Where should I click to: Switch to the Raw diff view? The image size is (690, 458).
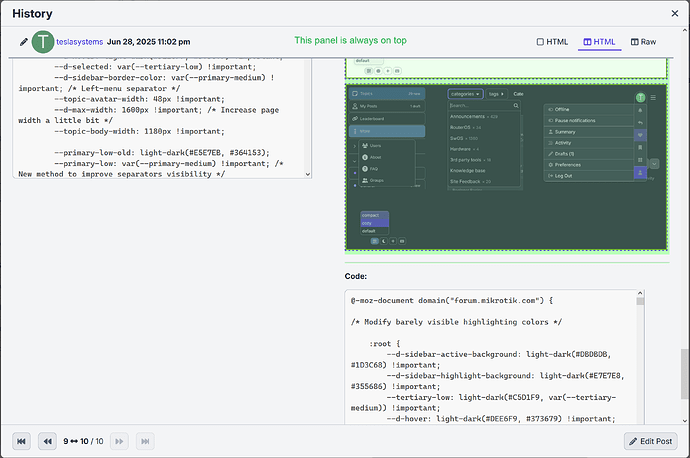pyautogui.click(x=642, y=42)
